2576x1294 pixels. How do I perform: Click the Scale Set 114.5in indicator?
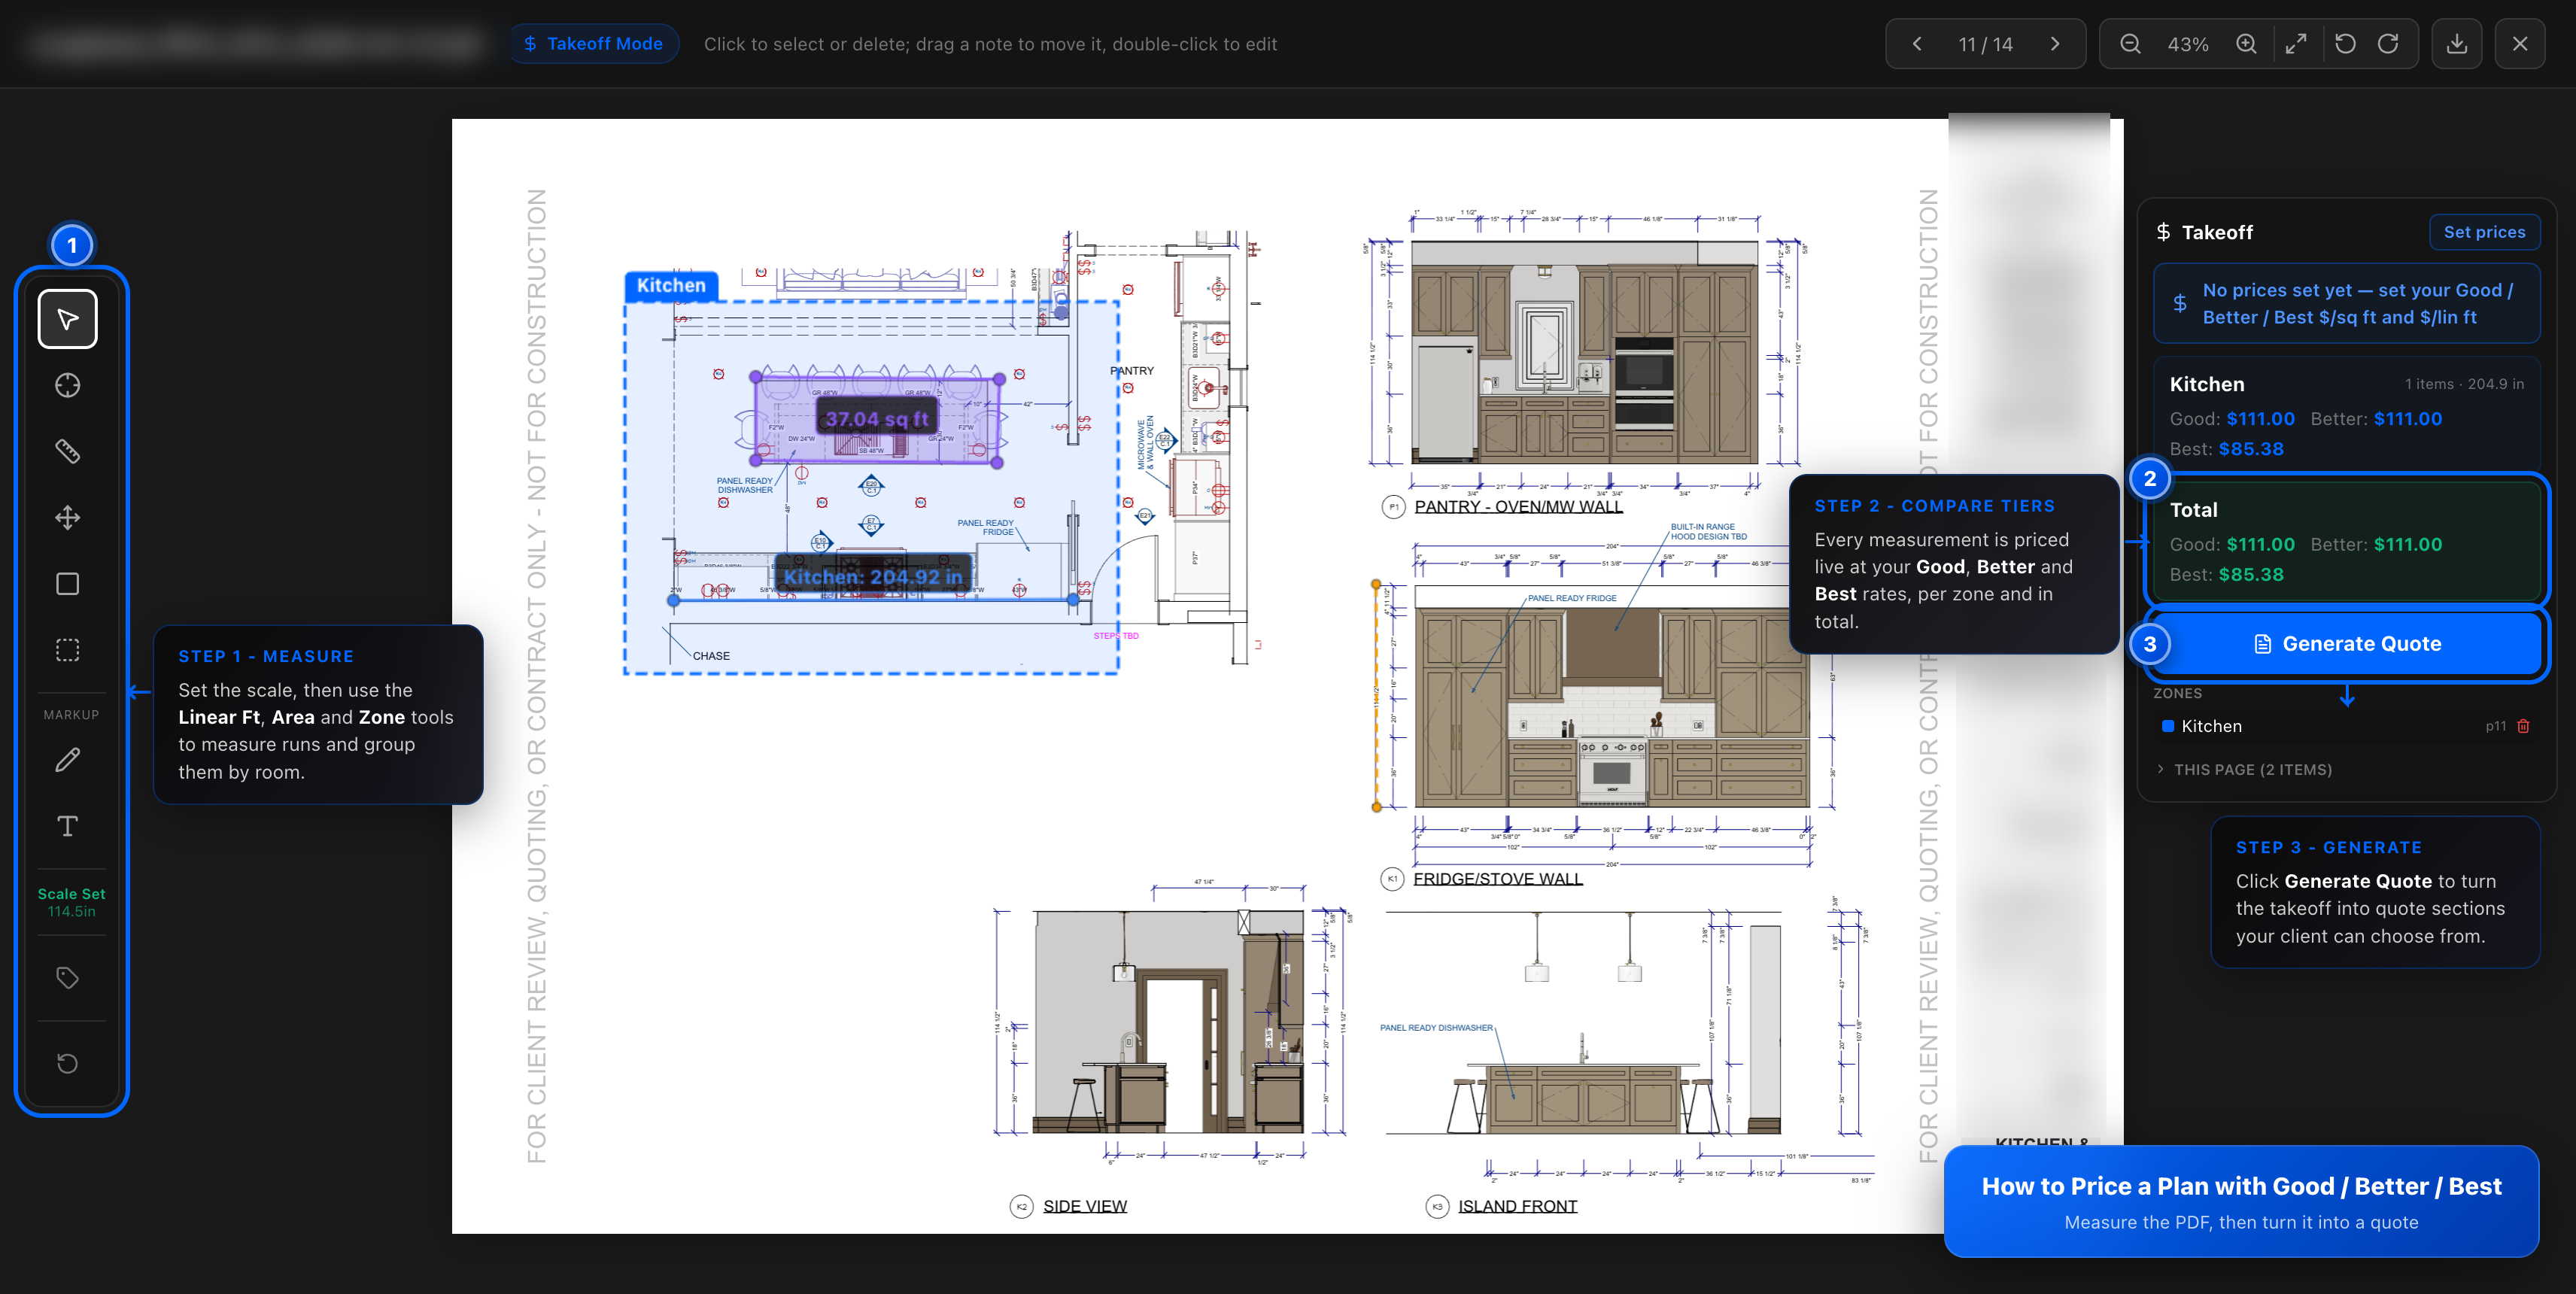coord(71,902)
